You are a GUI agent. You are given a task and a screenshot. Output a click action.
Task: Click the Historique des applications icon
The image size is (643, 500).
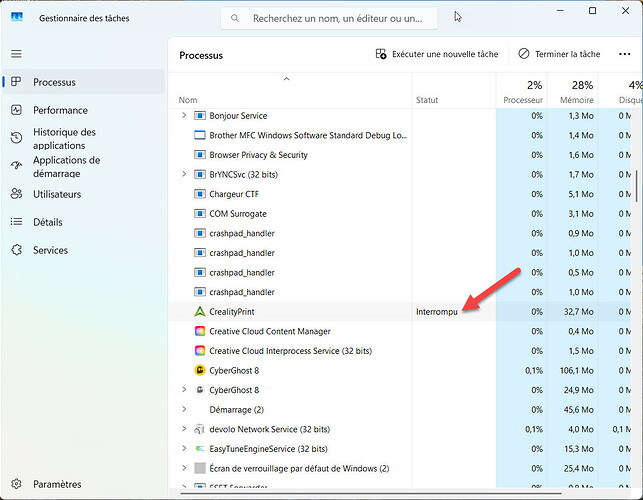click(16, 138)
